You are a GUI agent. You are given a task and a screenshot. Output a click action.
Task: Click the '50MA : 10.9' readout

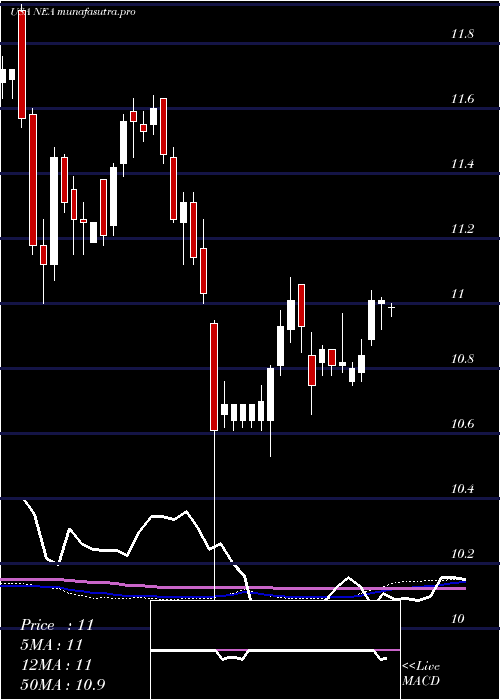(x=63, y=684)
